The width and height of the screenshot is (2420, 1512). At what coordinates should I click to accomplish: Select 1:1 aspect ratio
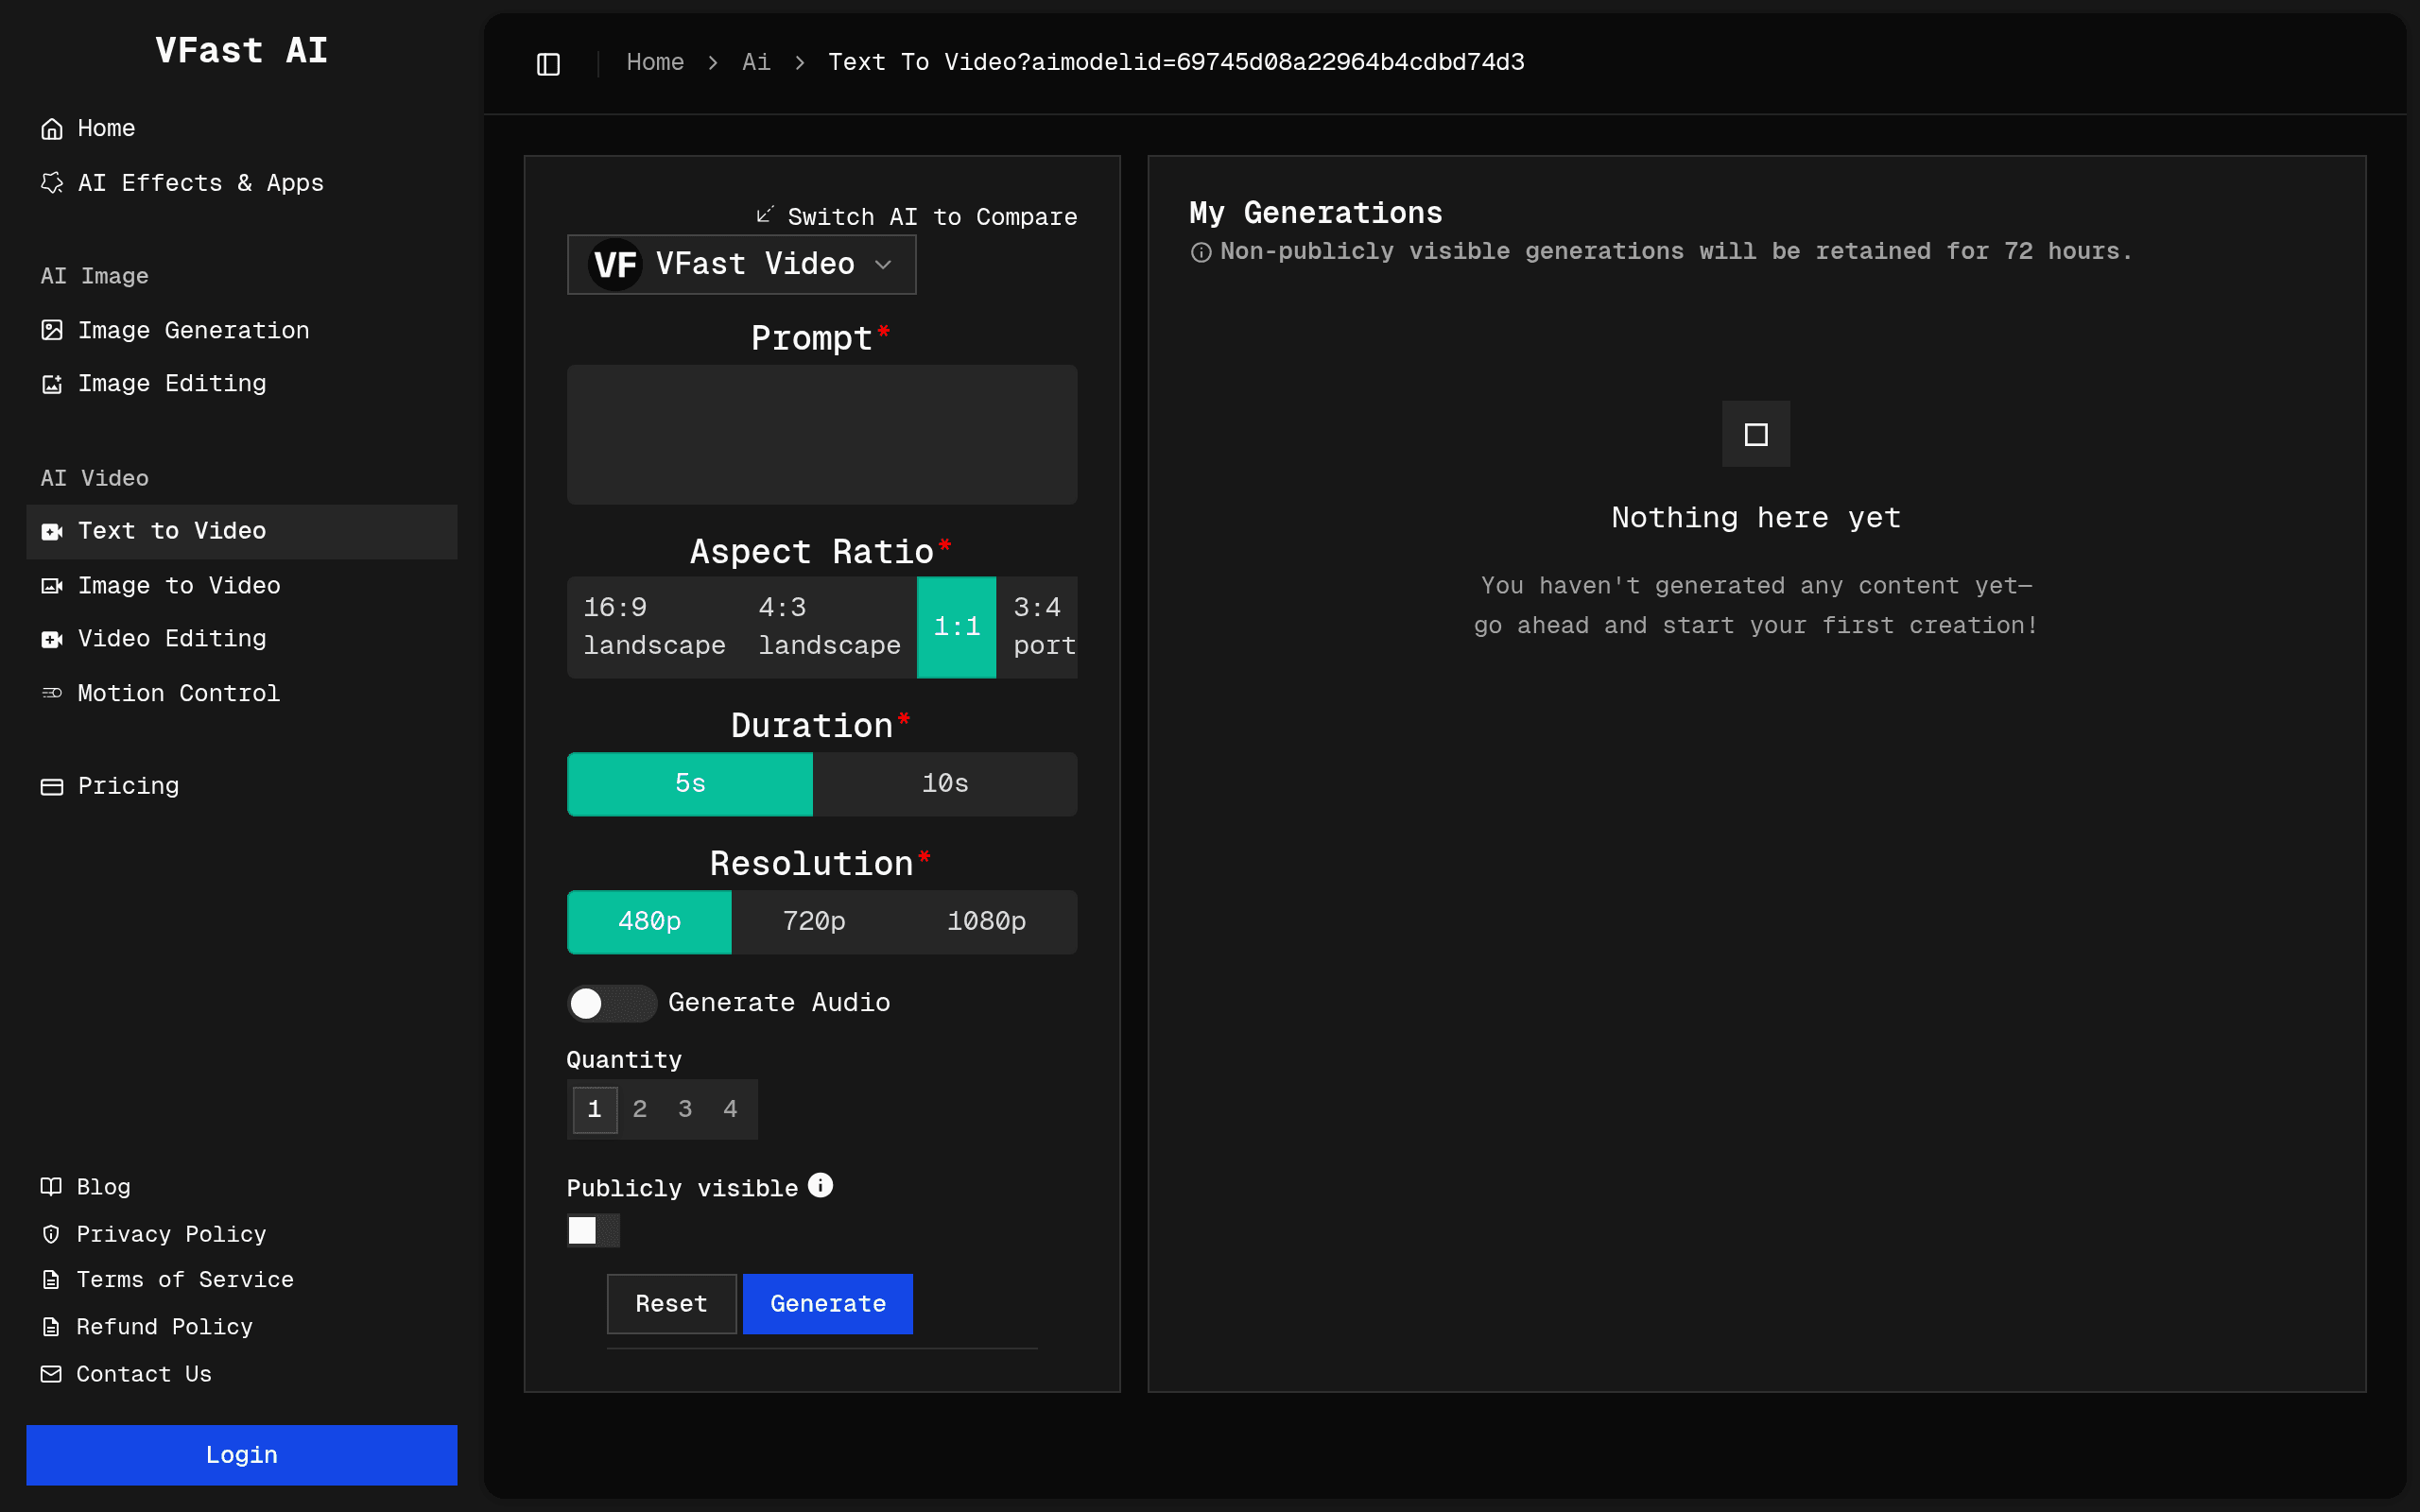coord(956,627)
